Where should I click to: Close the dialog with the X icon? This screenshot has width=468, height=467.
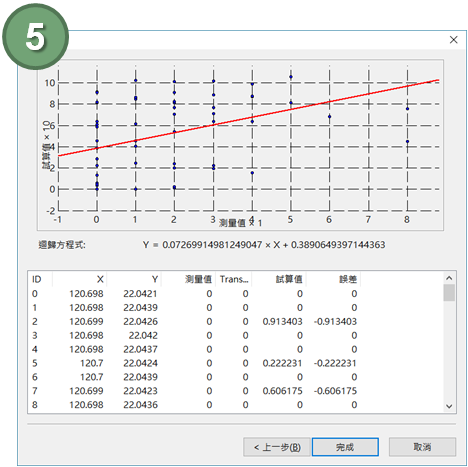coord(453,40)
